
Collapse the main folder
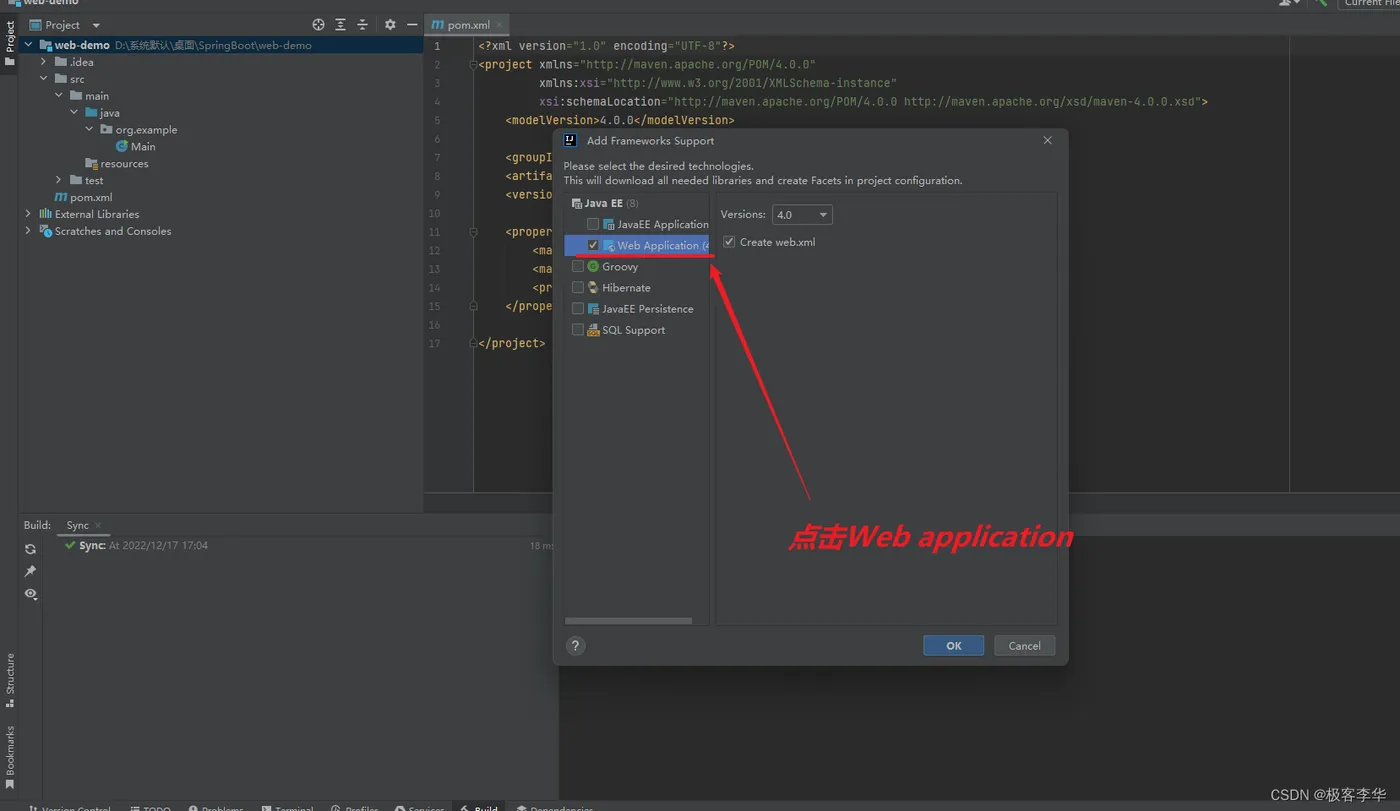coord(59,96)
